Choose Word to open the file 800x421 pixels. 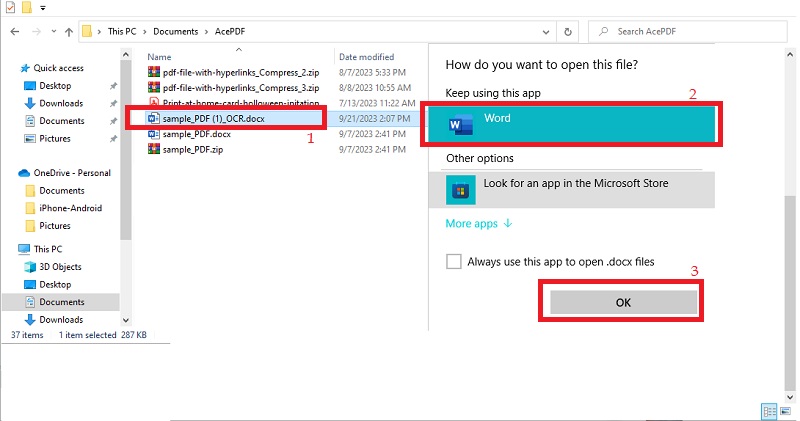[571, 124]
